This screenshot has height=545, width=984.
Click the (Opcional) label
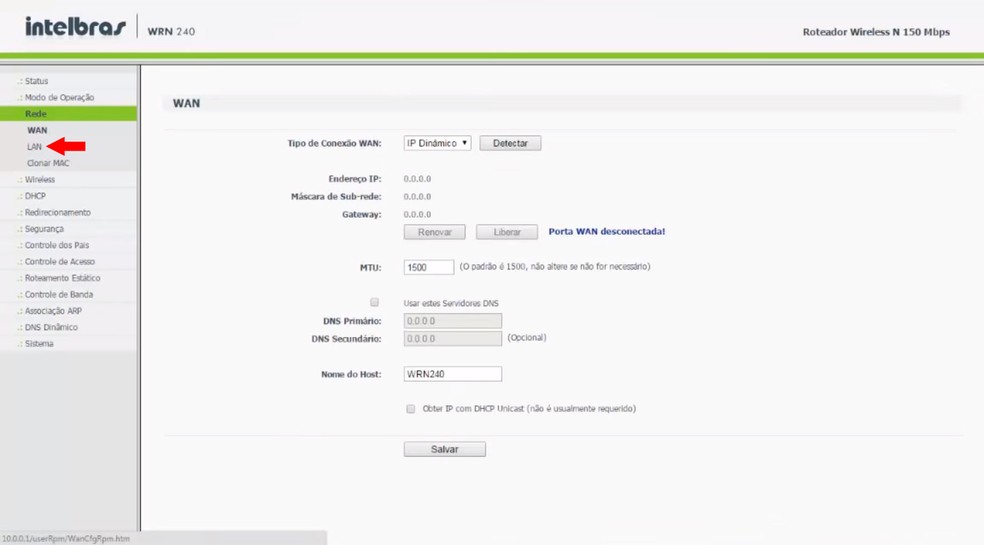pyautogui.click(x=527, y=337)
